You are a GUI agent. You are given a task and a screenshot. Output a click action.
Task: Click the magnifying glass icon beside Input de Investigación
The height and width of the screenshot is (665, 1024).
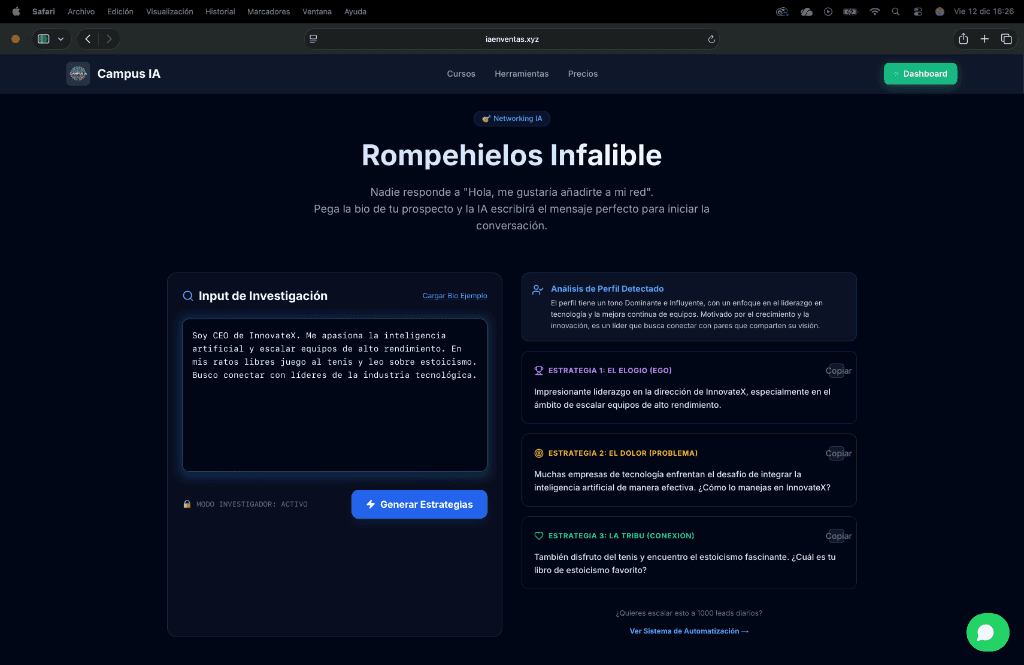pyautogui.click(x=187, y=295)
